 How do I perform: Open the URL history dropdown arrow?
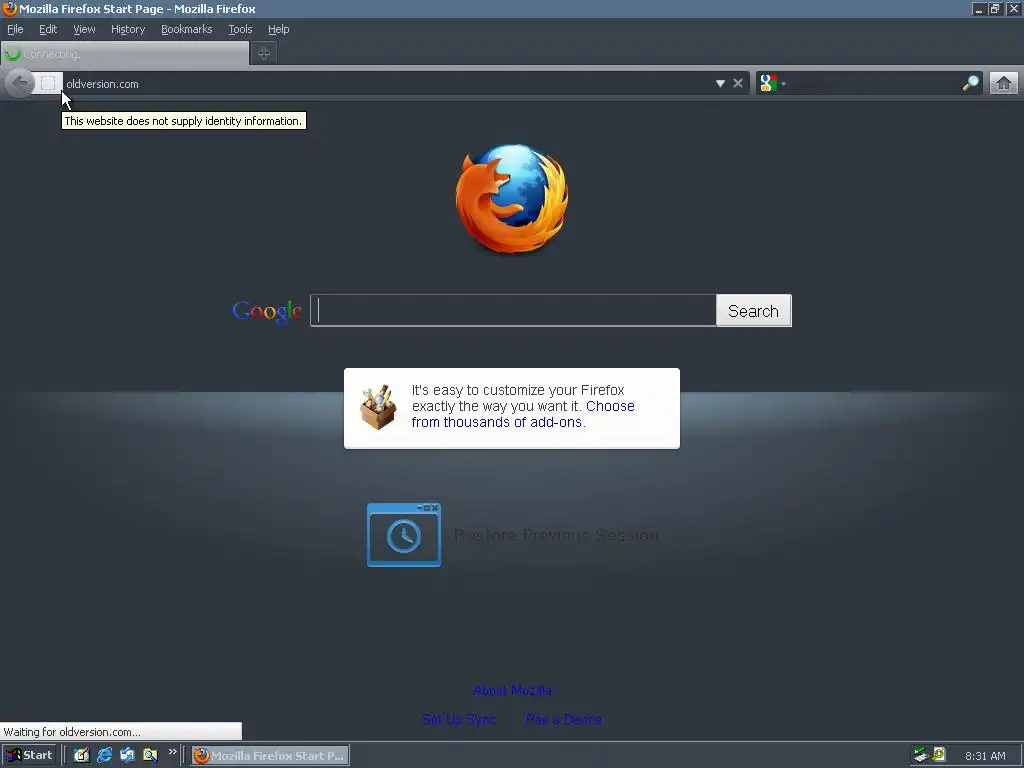point(720,83)
